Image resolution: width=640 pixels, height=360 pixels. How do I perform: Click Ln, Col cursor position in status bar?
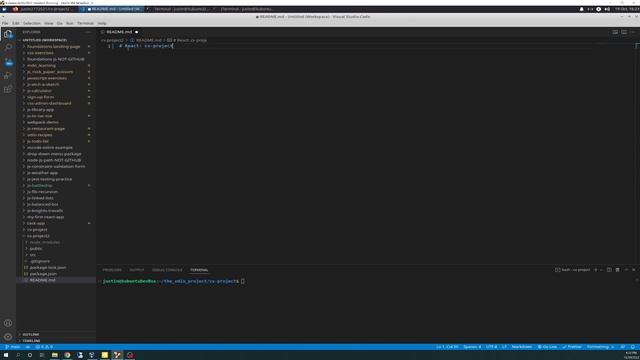pyautogui.click(x=447, y=347)
